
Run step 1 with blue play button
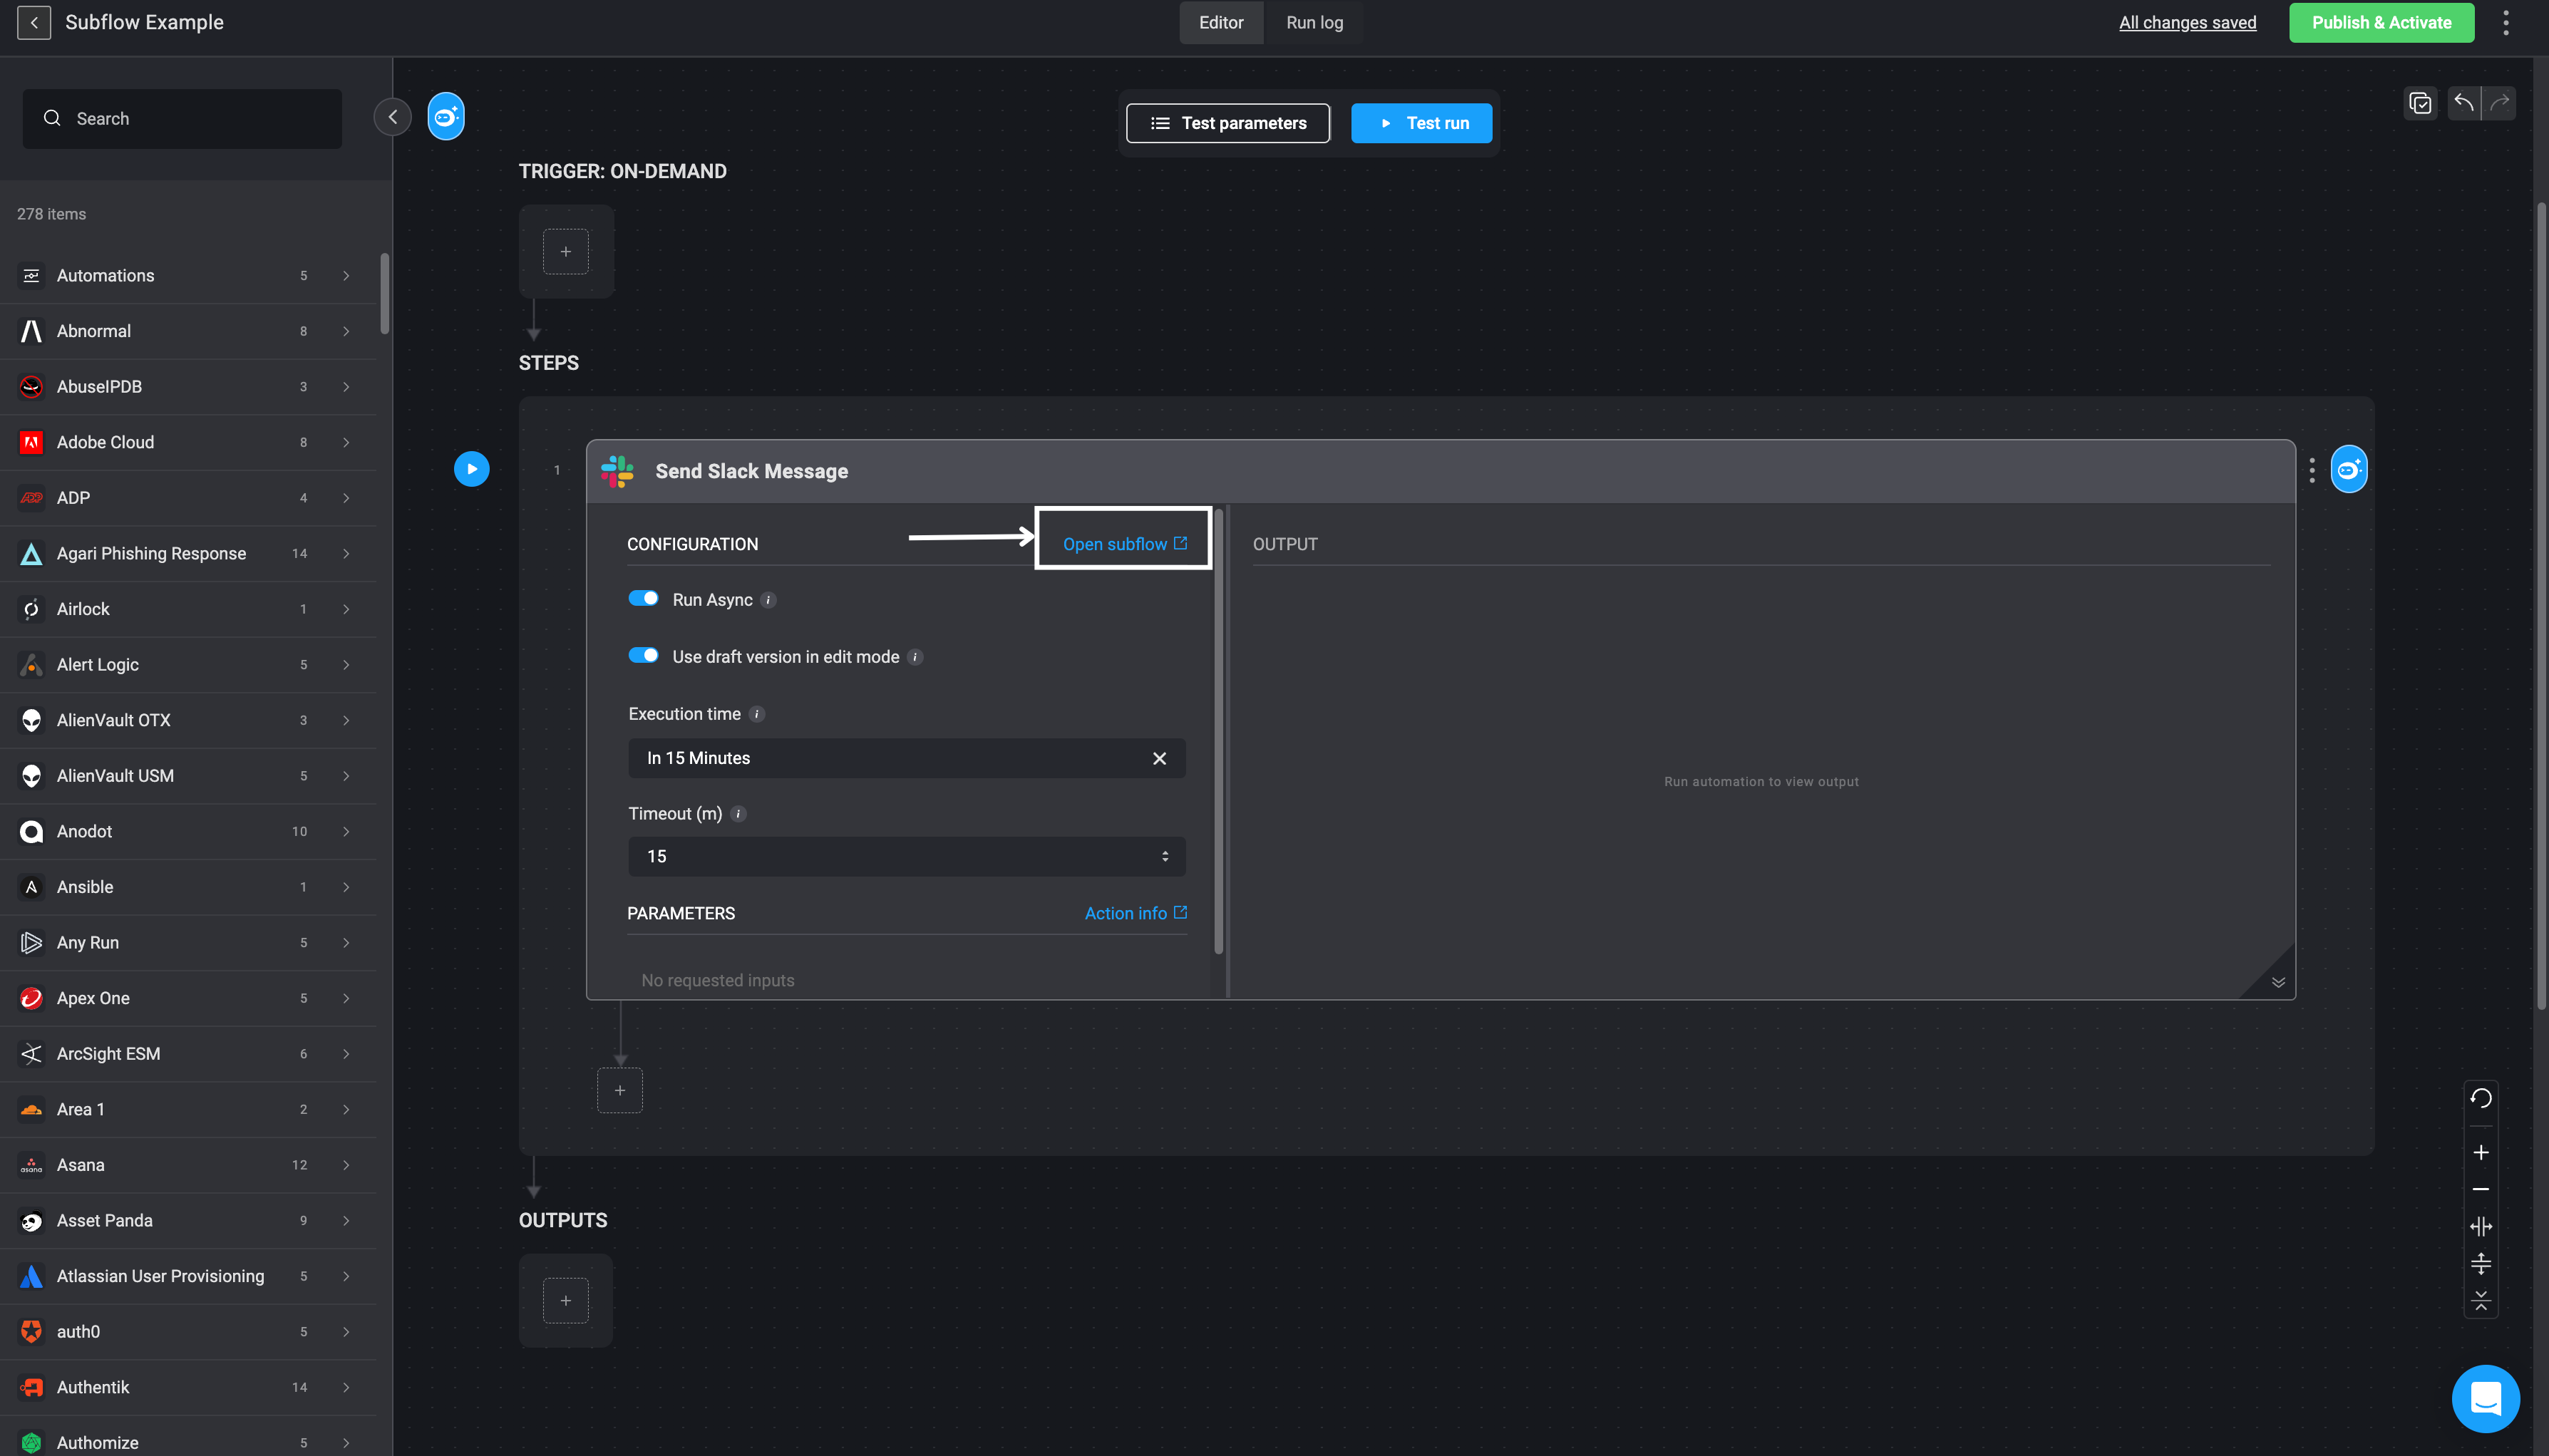pyautogui.click(x=471, y=469)
